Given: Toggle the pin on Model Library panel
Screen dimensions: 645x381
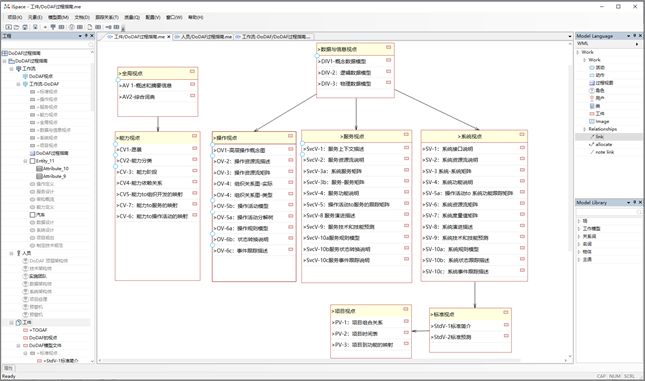Looking at the screenshot, I should pyautogui.click(x=635, y=202).
